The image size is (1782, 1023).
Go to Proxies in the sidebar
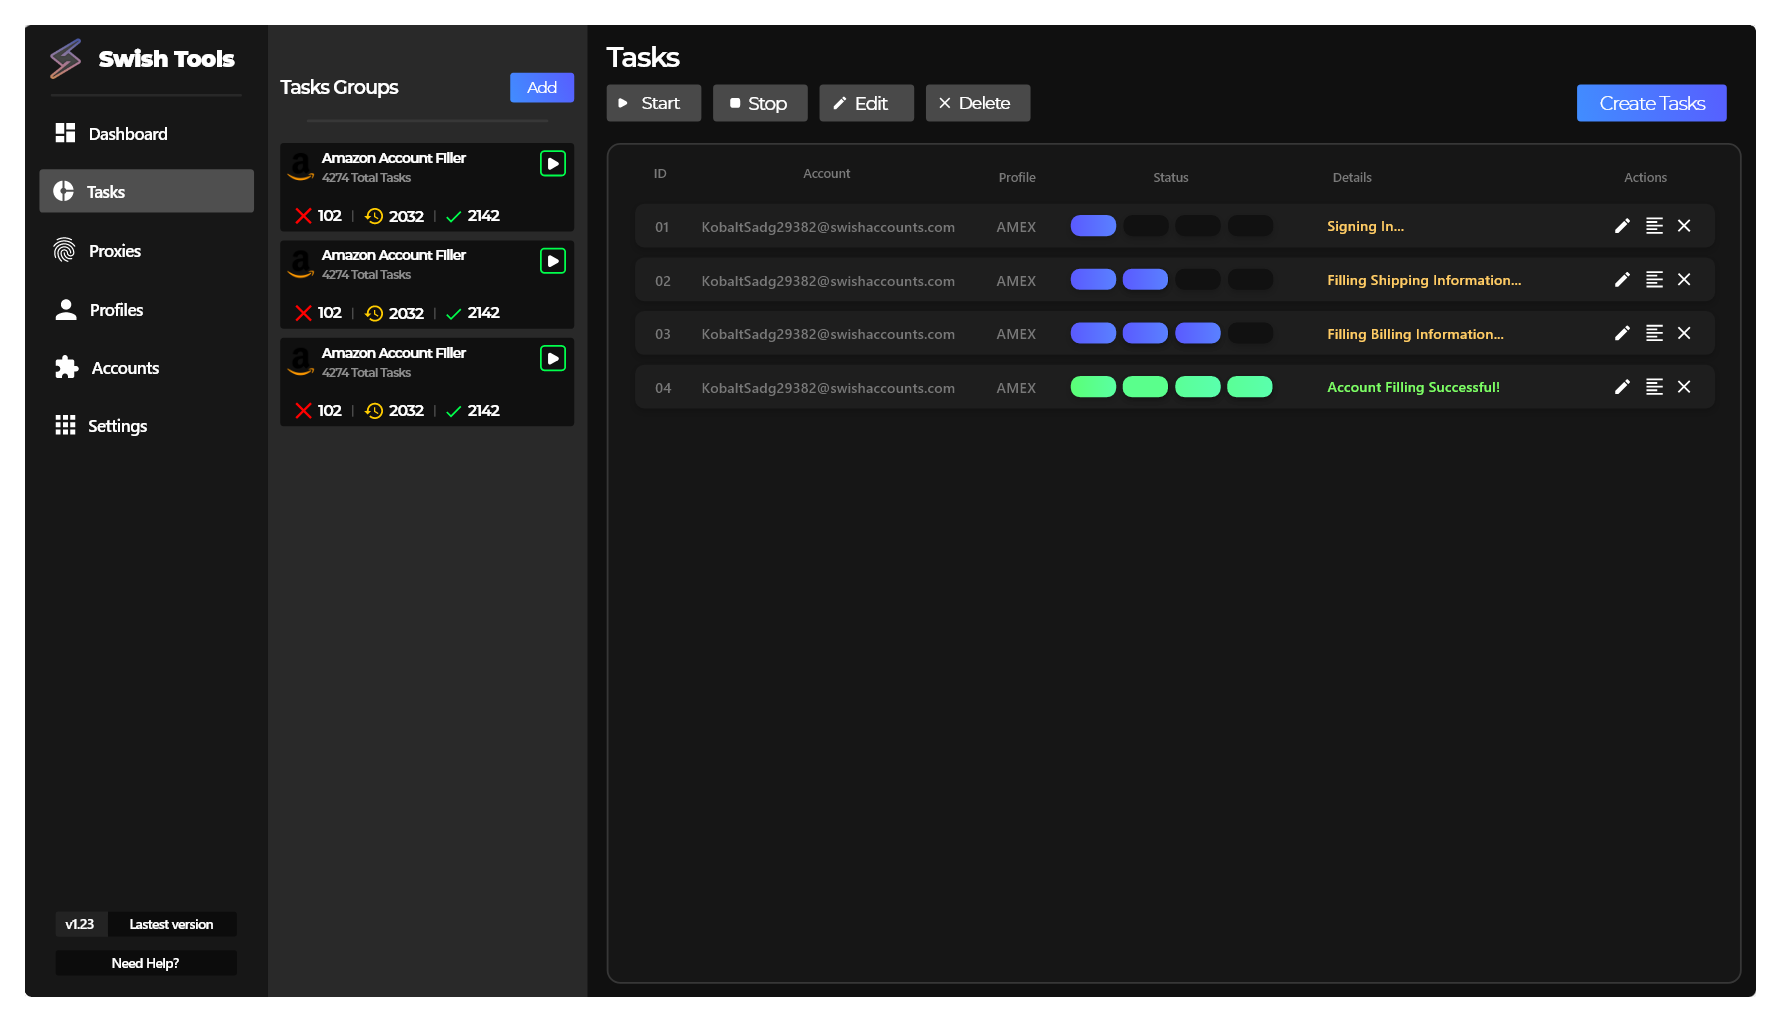[x=114, y=251]
